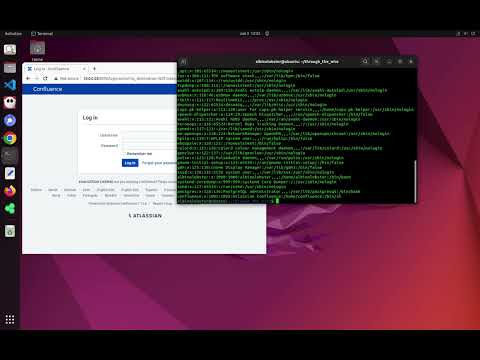Show all applications grid

[10, 319]
